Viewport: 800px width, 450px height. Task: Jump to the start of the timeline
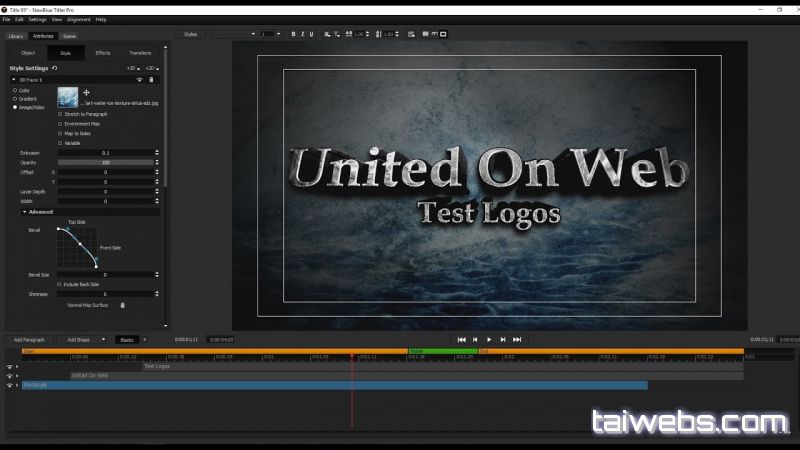point(461,340)
